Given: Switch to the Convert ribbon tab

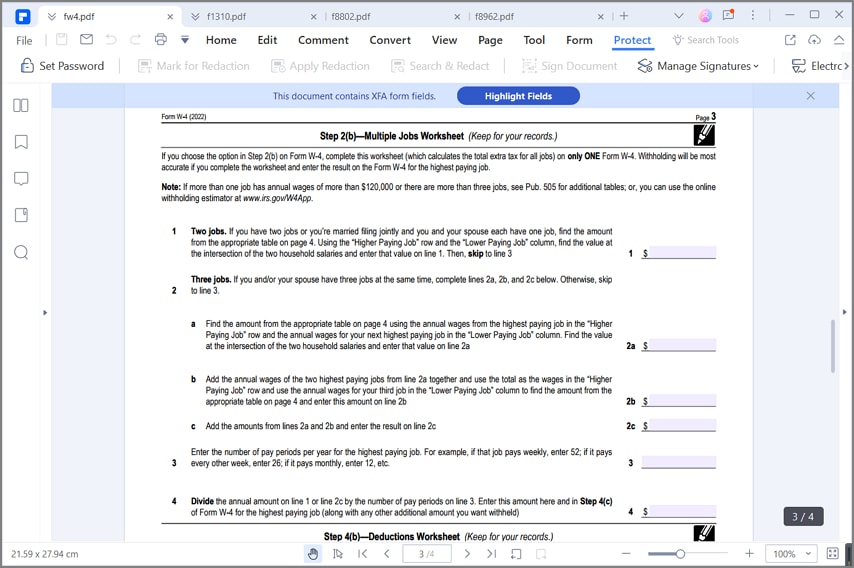Looking at the screenshot, I should click(390, 40).
